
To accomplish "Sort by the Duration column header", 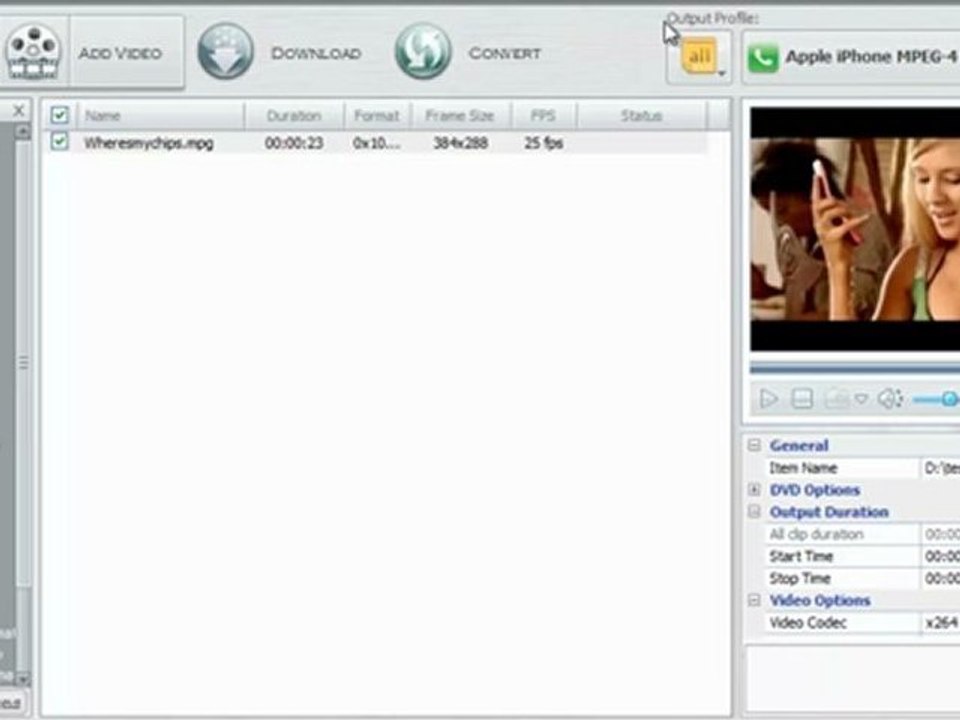I will point(294,116).
